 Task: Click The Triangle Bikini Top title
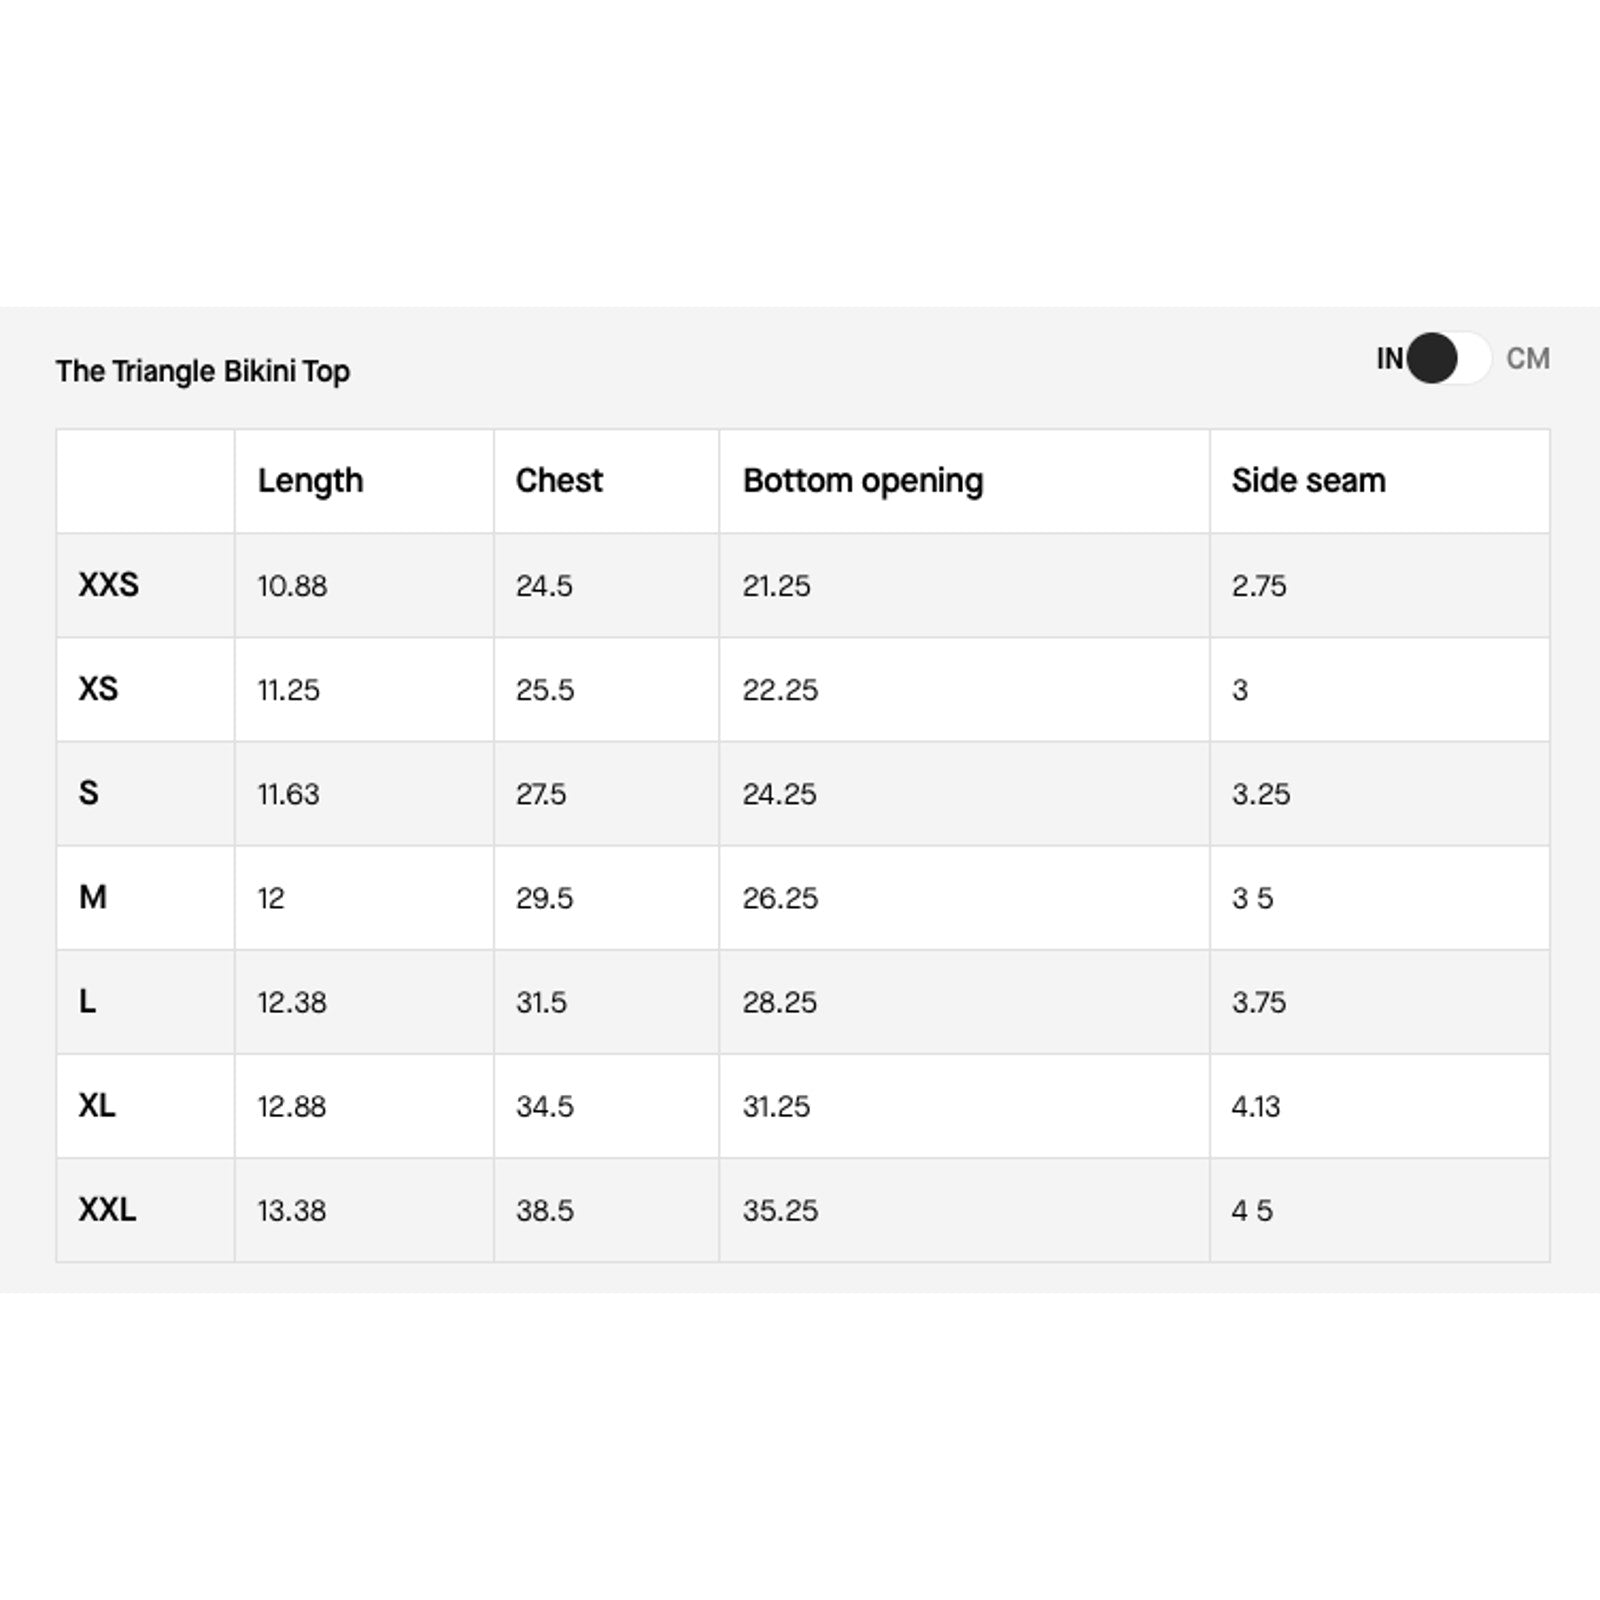tap(203, 371)
